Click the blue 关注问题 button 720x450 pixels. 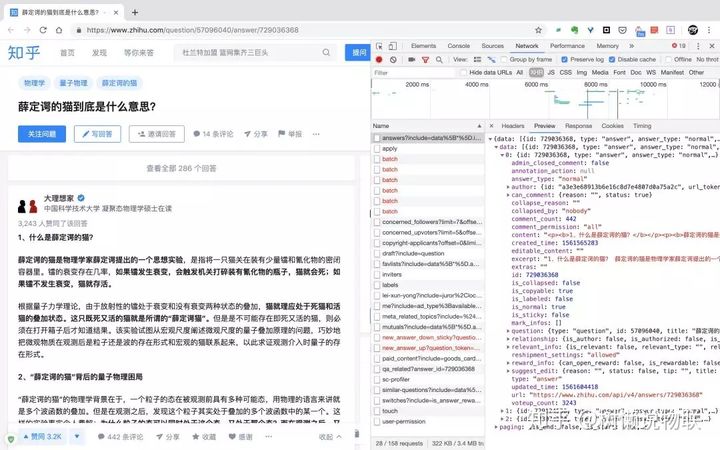(x=42, y=134)
